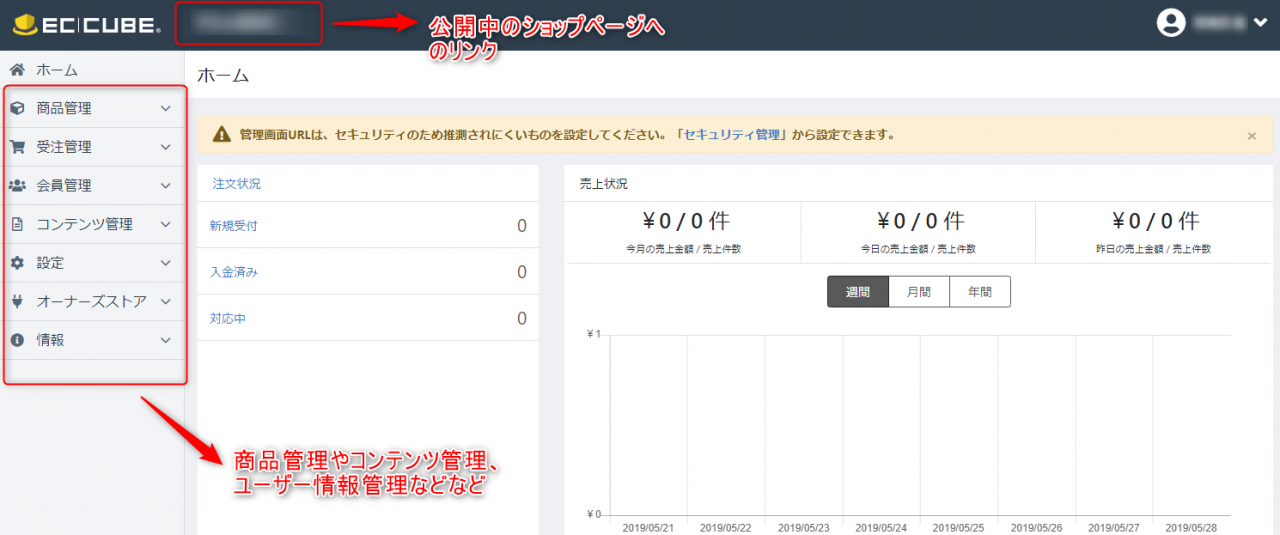Expand the 商品管理 chevron
Image resolution: width=1280 pixels, height=535 pixels.
[166, 108]
